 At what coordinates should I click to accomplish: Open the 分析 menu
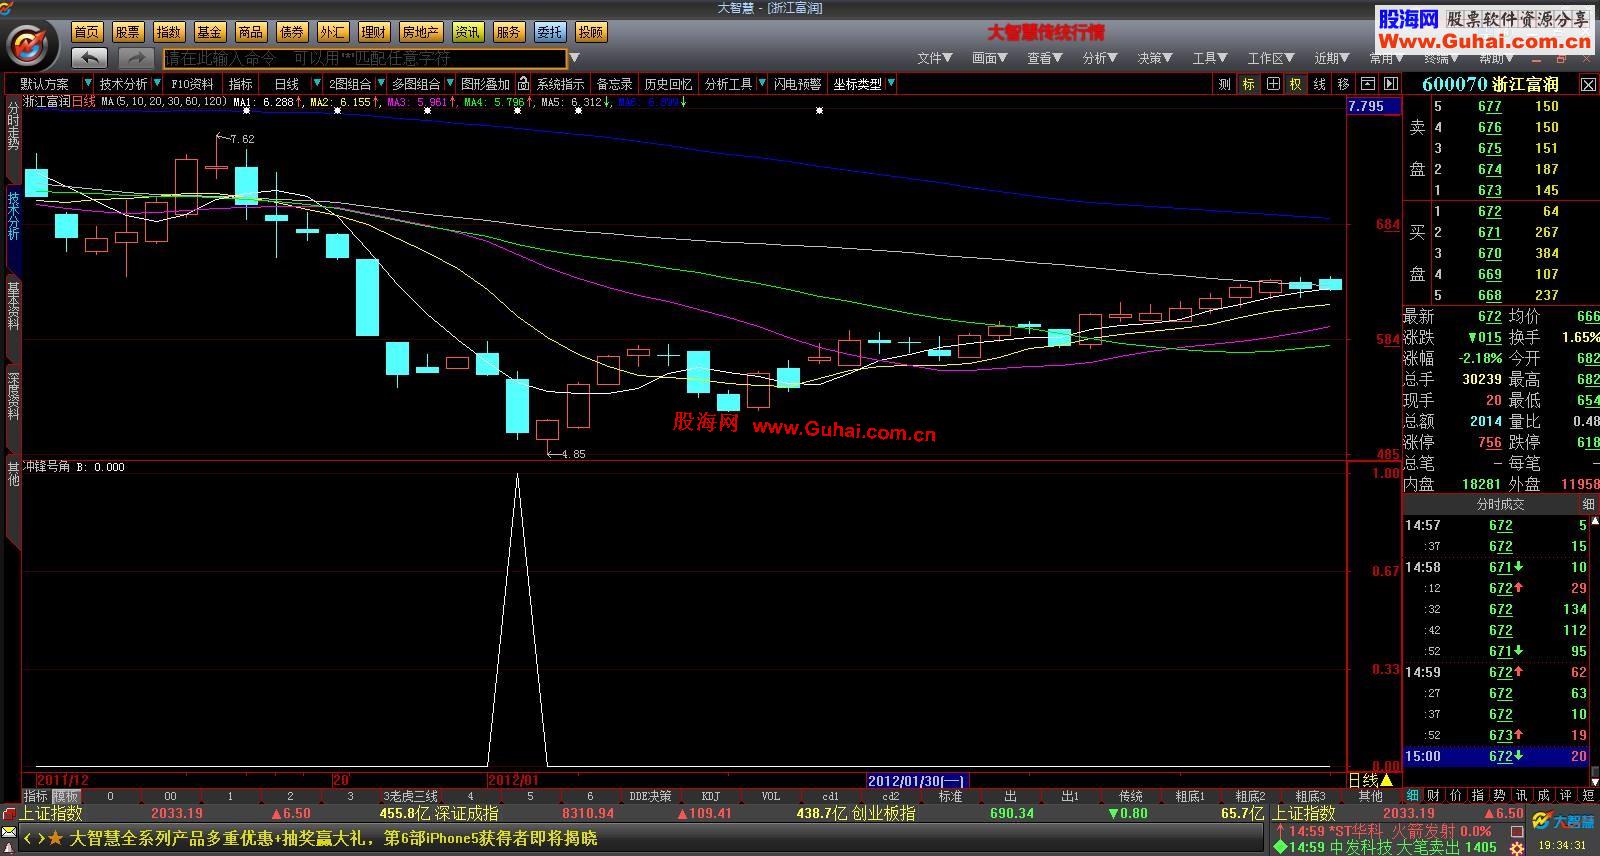tap(1099, 58)
